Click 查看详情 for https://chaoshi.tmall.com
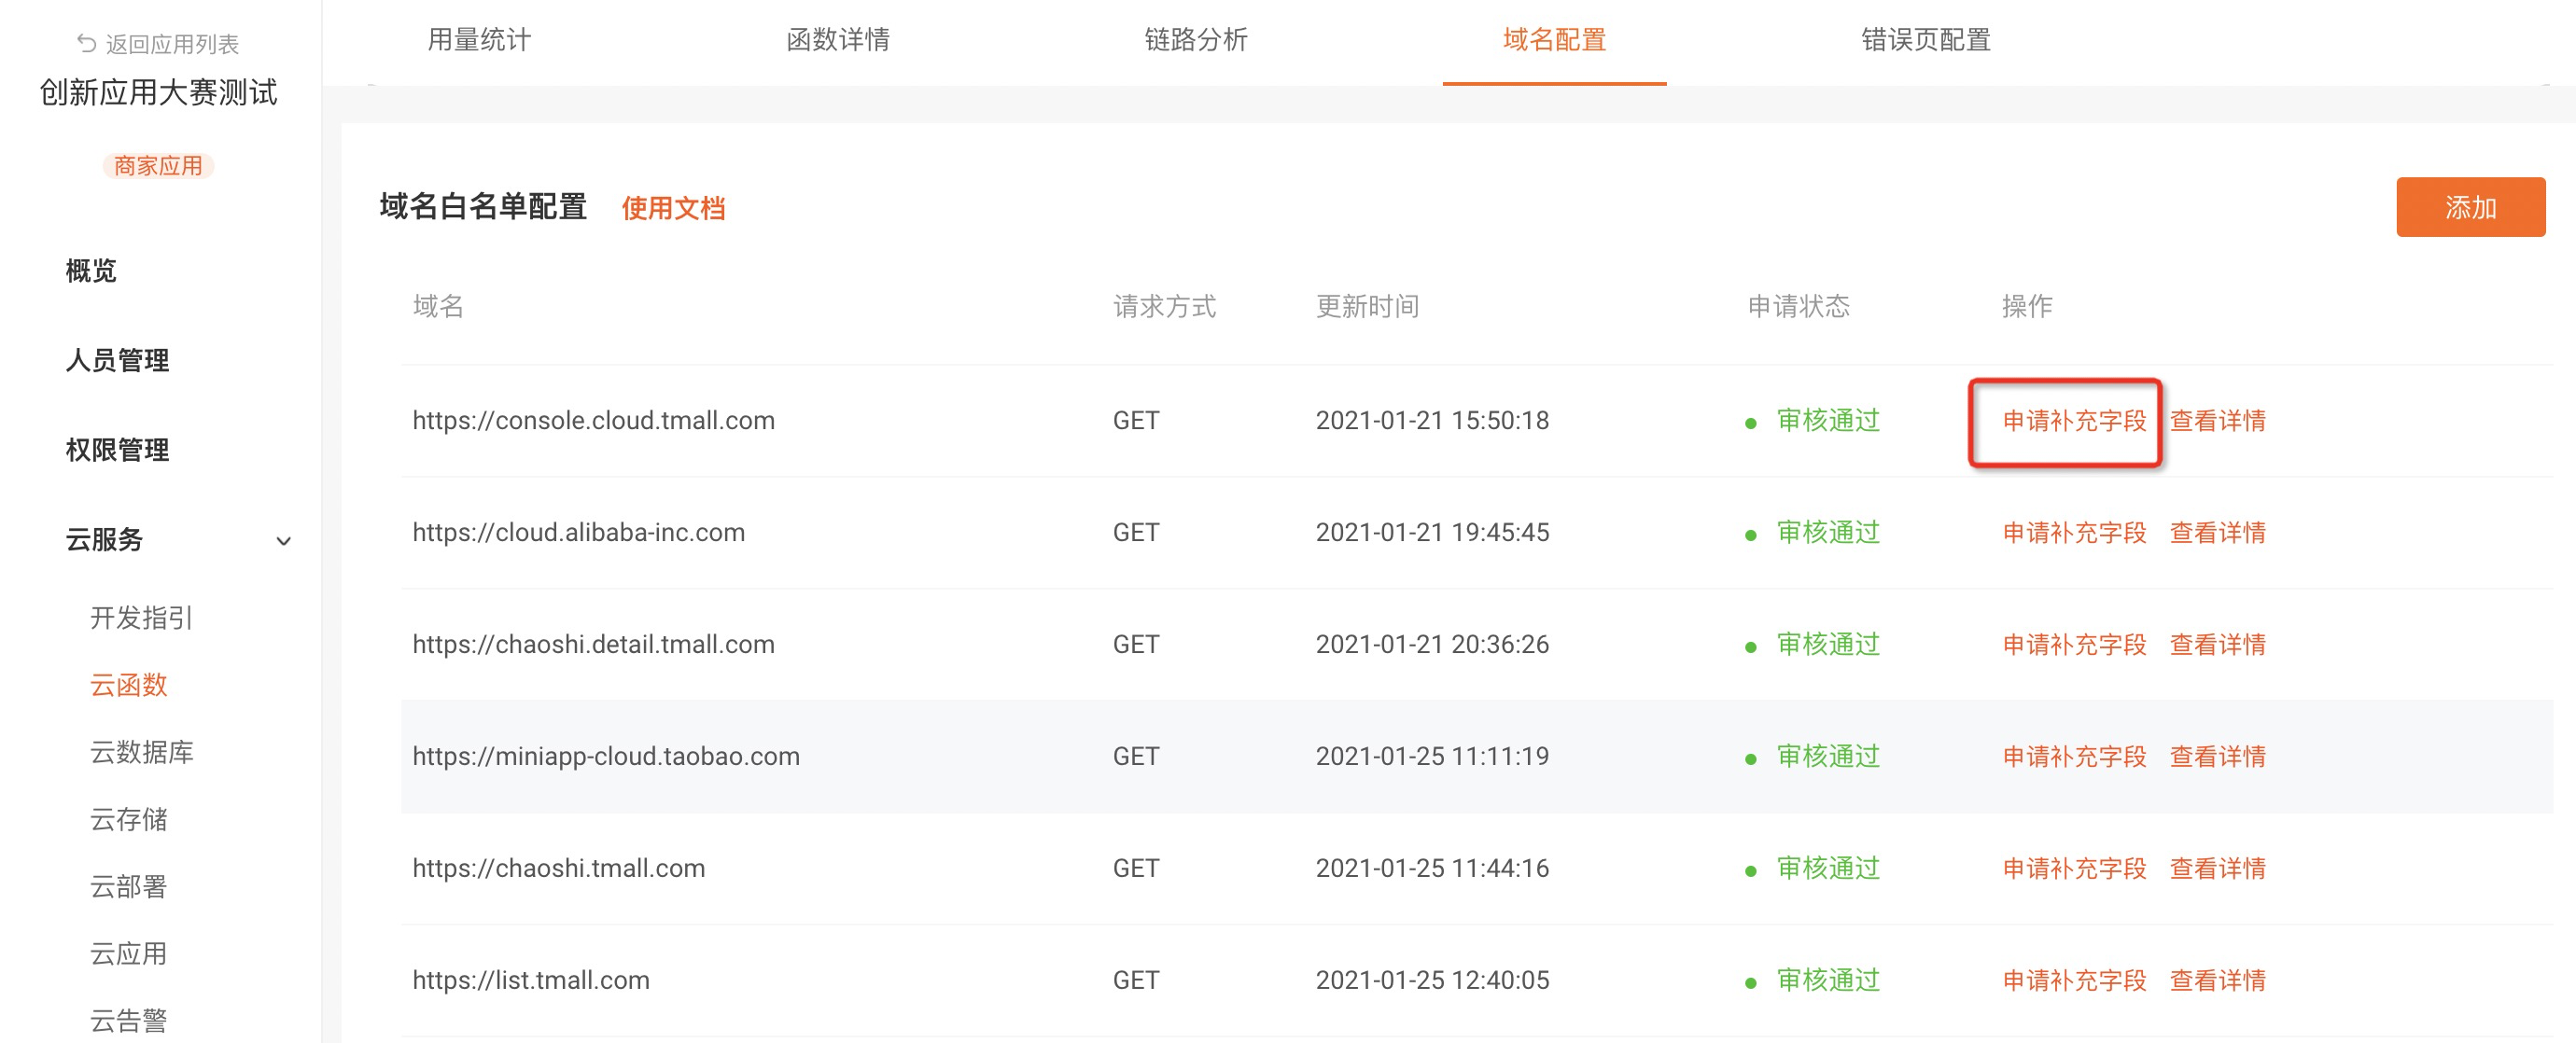Viewport: 2576px width, 1043px height. (2217, 869)
